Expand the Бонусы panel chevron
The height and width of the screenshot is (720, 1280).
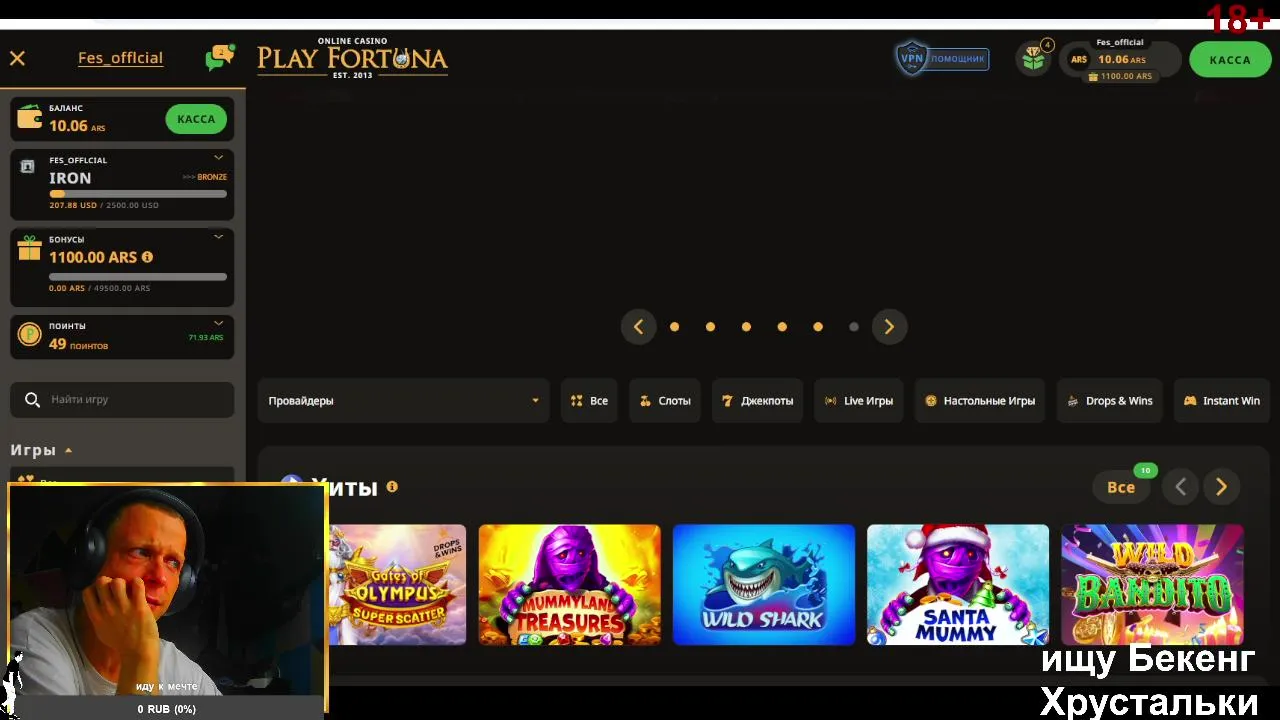(218, 237)
